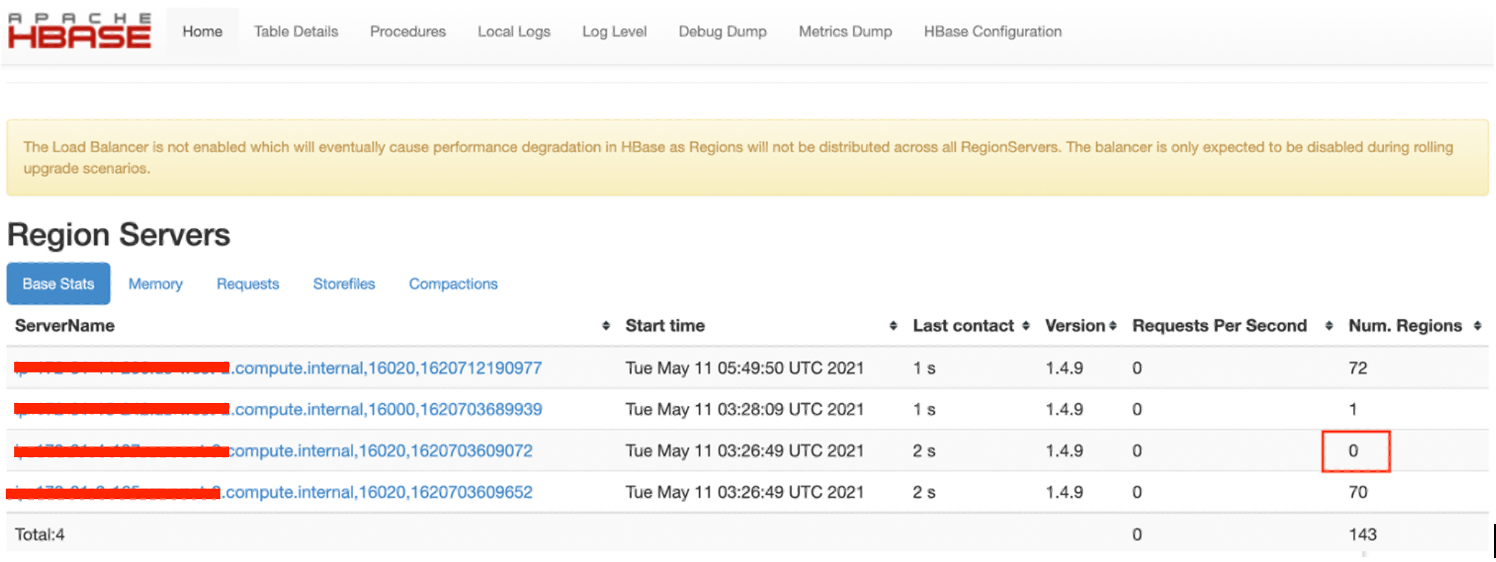Open the Home nav item
The width and height of the screenshot is (1496, 562).
coord(202,32)
